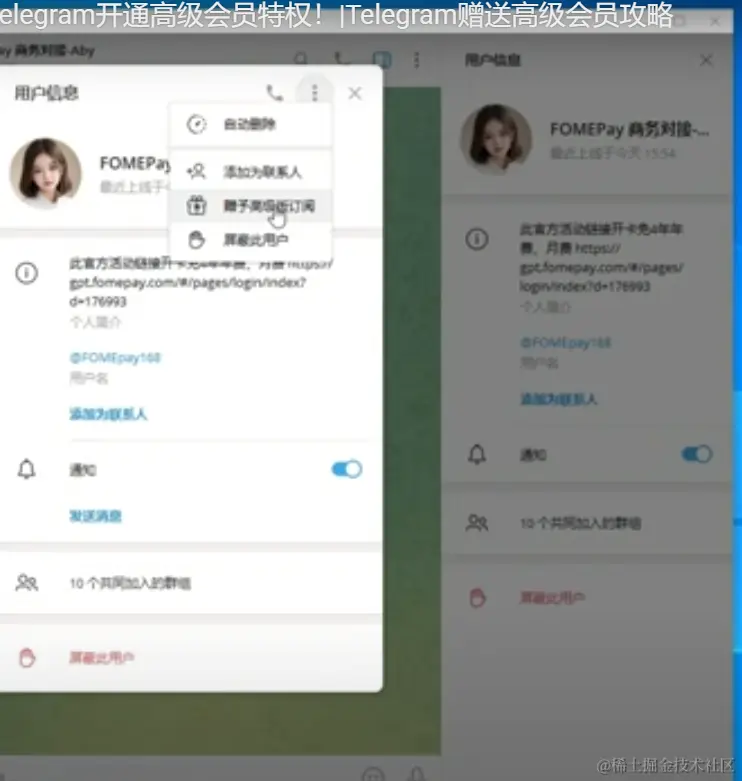Click the add-contact person icon in the menu
The image size is (742, 781).
click(196, 172)
